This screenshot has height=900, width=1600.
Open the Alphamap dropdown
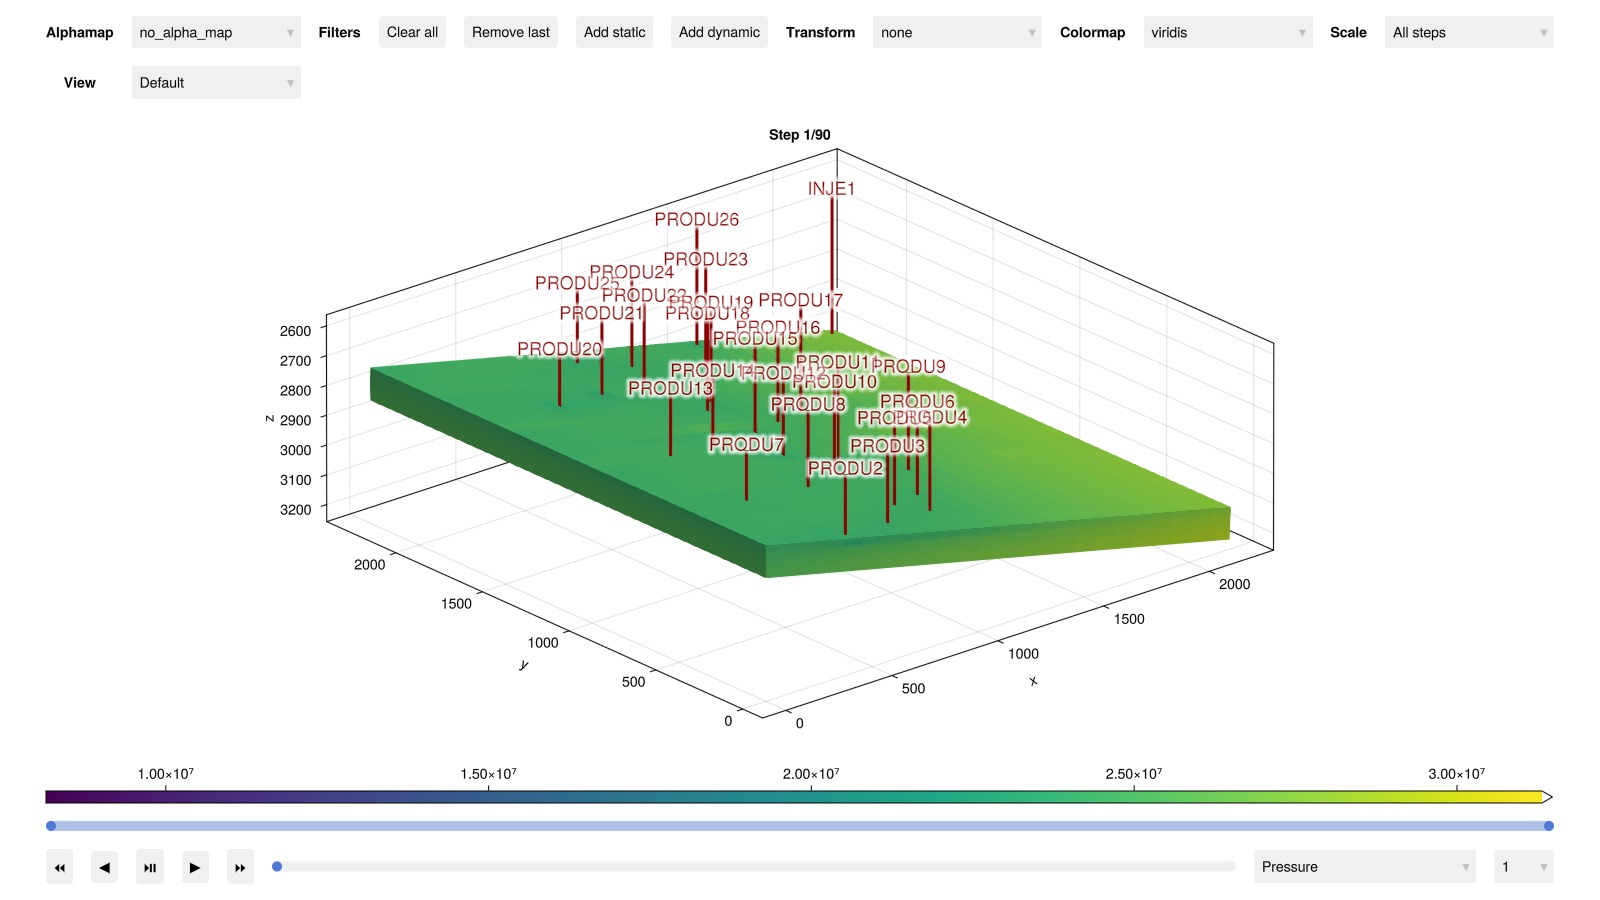(x=215, y=33)
